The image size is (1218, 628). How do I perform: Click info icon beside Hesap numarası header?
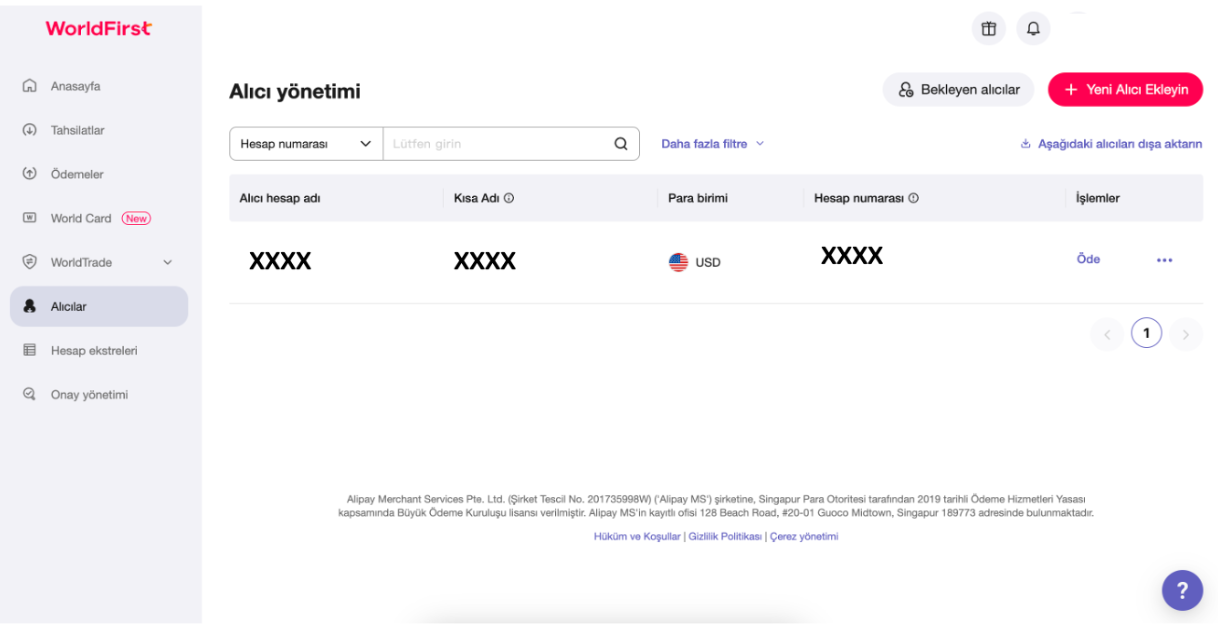click(x=913, y=198)
